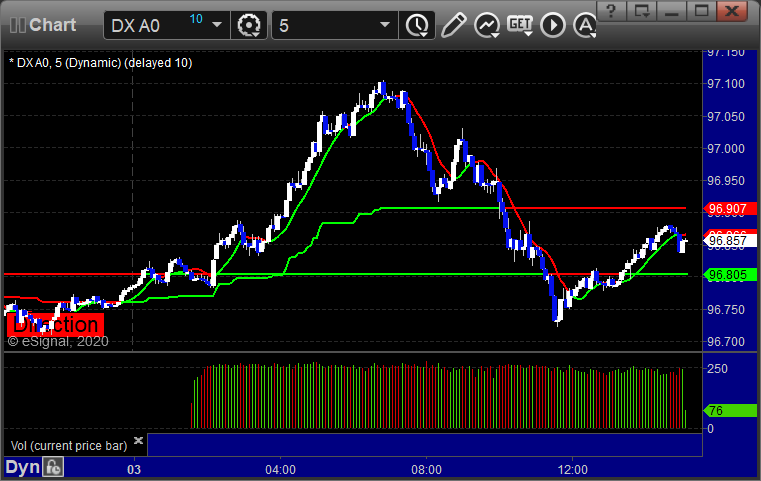Image resolution: width=761 pixels, height=481 pixels.
Task: Click the 03 date axis label
Action: [x=134, y=470]
